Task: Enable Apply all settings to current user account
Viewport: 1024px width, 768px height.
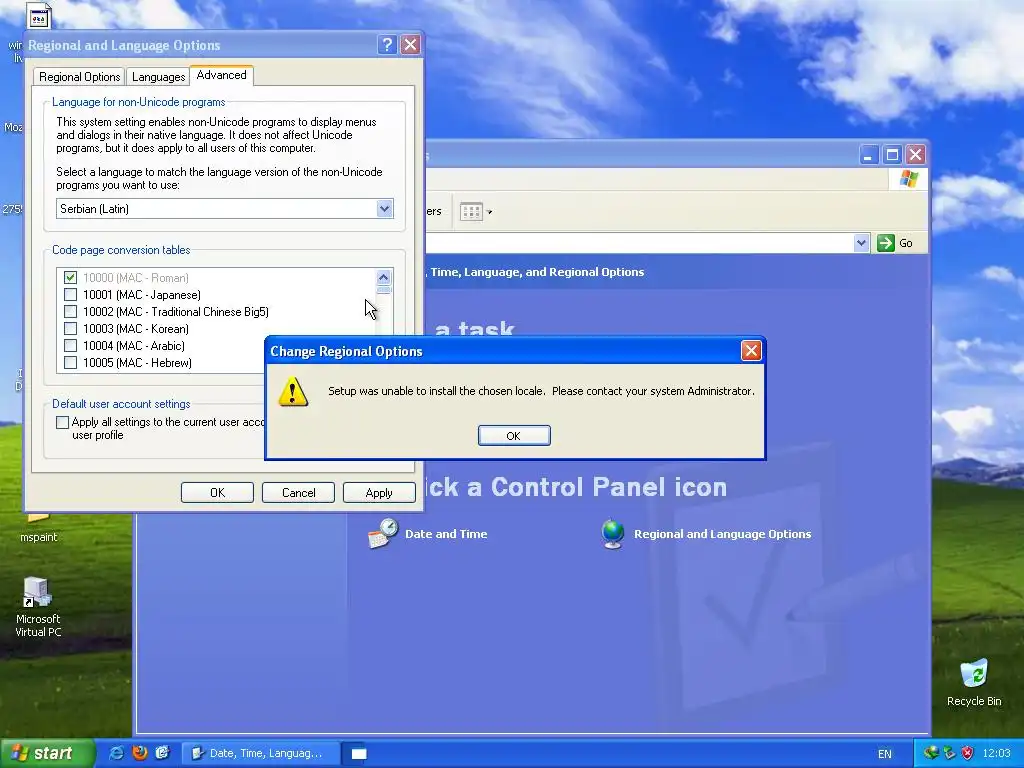Action: click(63, 423)
